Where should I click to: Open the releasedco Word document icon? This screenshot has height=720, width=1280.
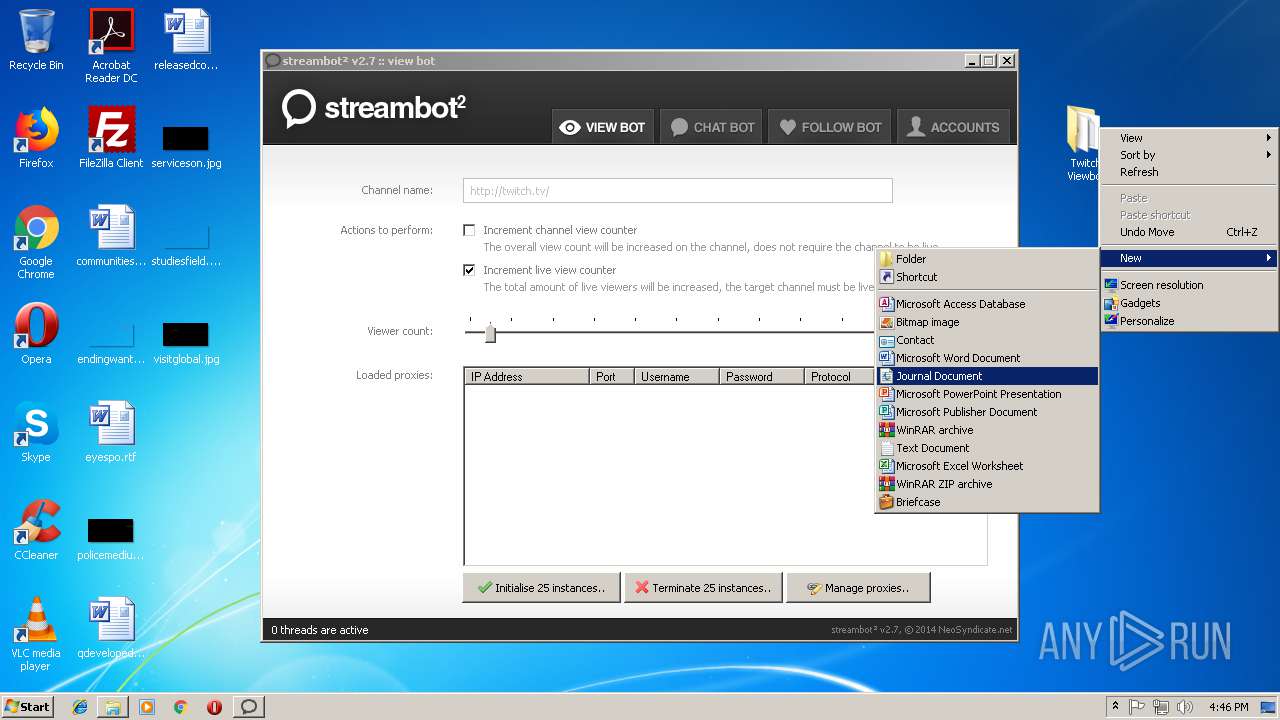tap(186, 40)
